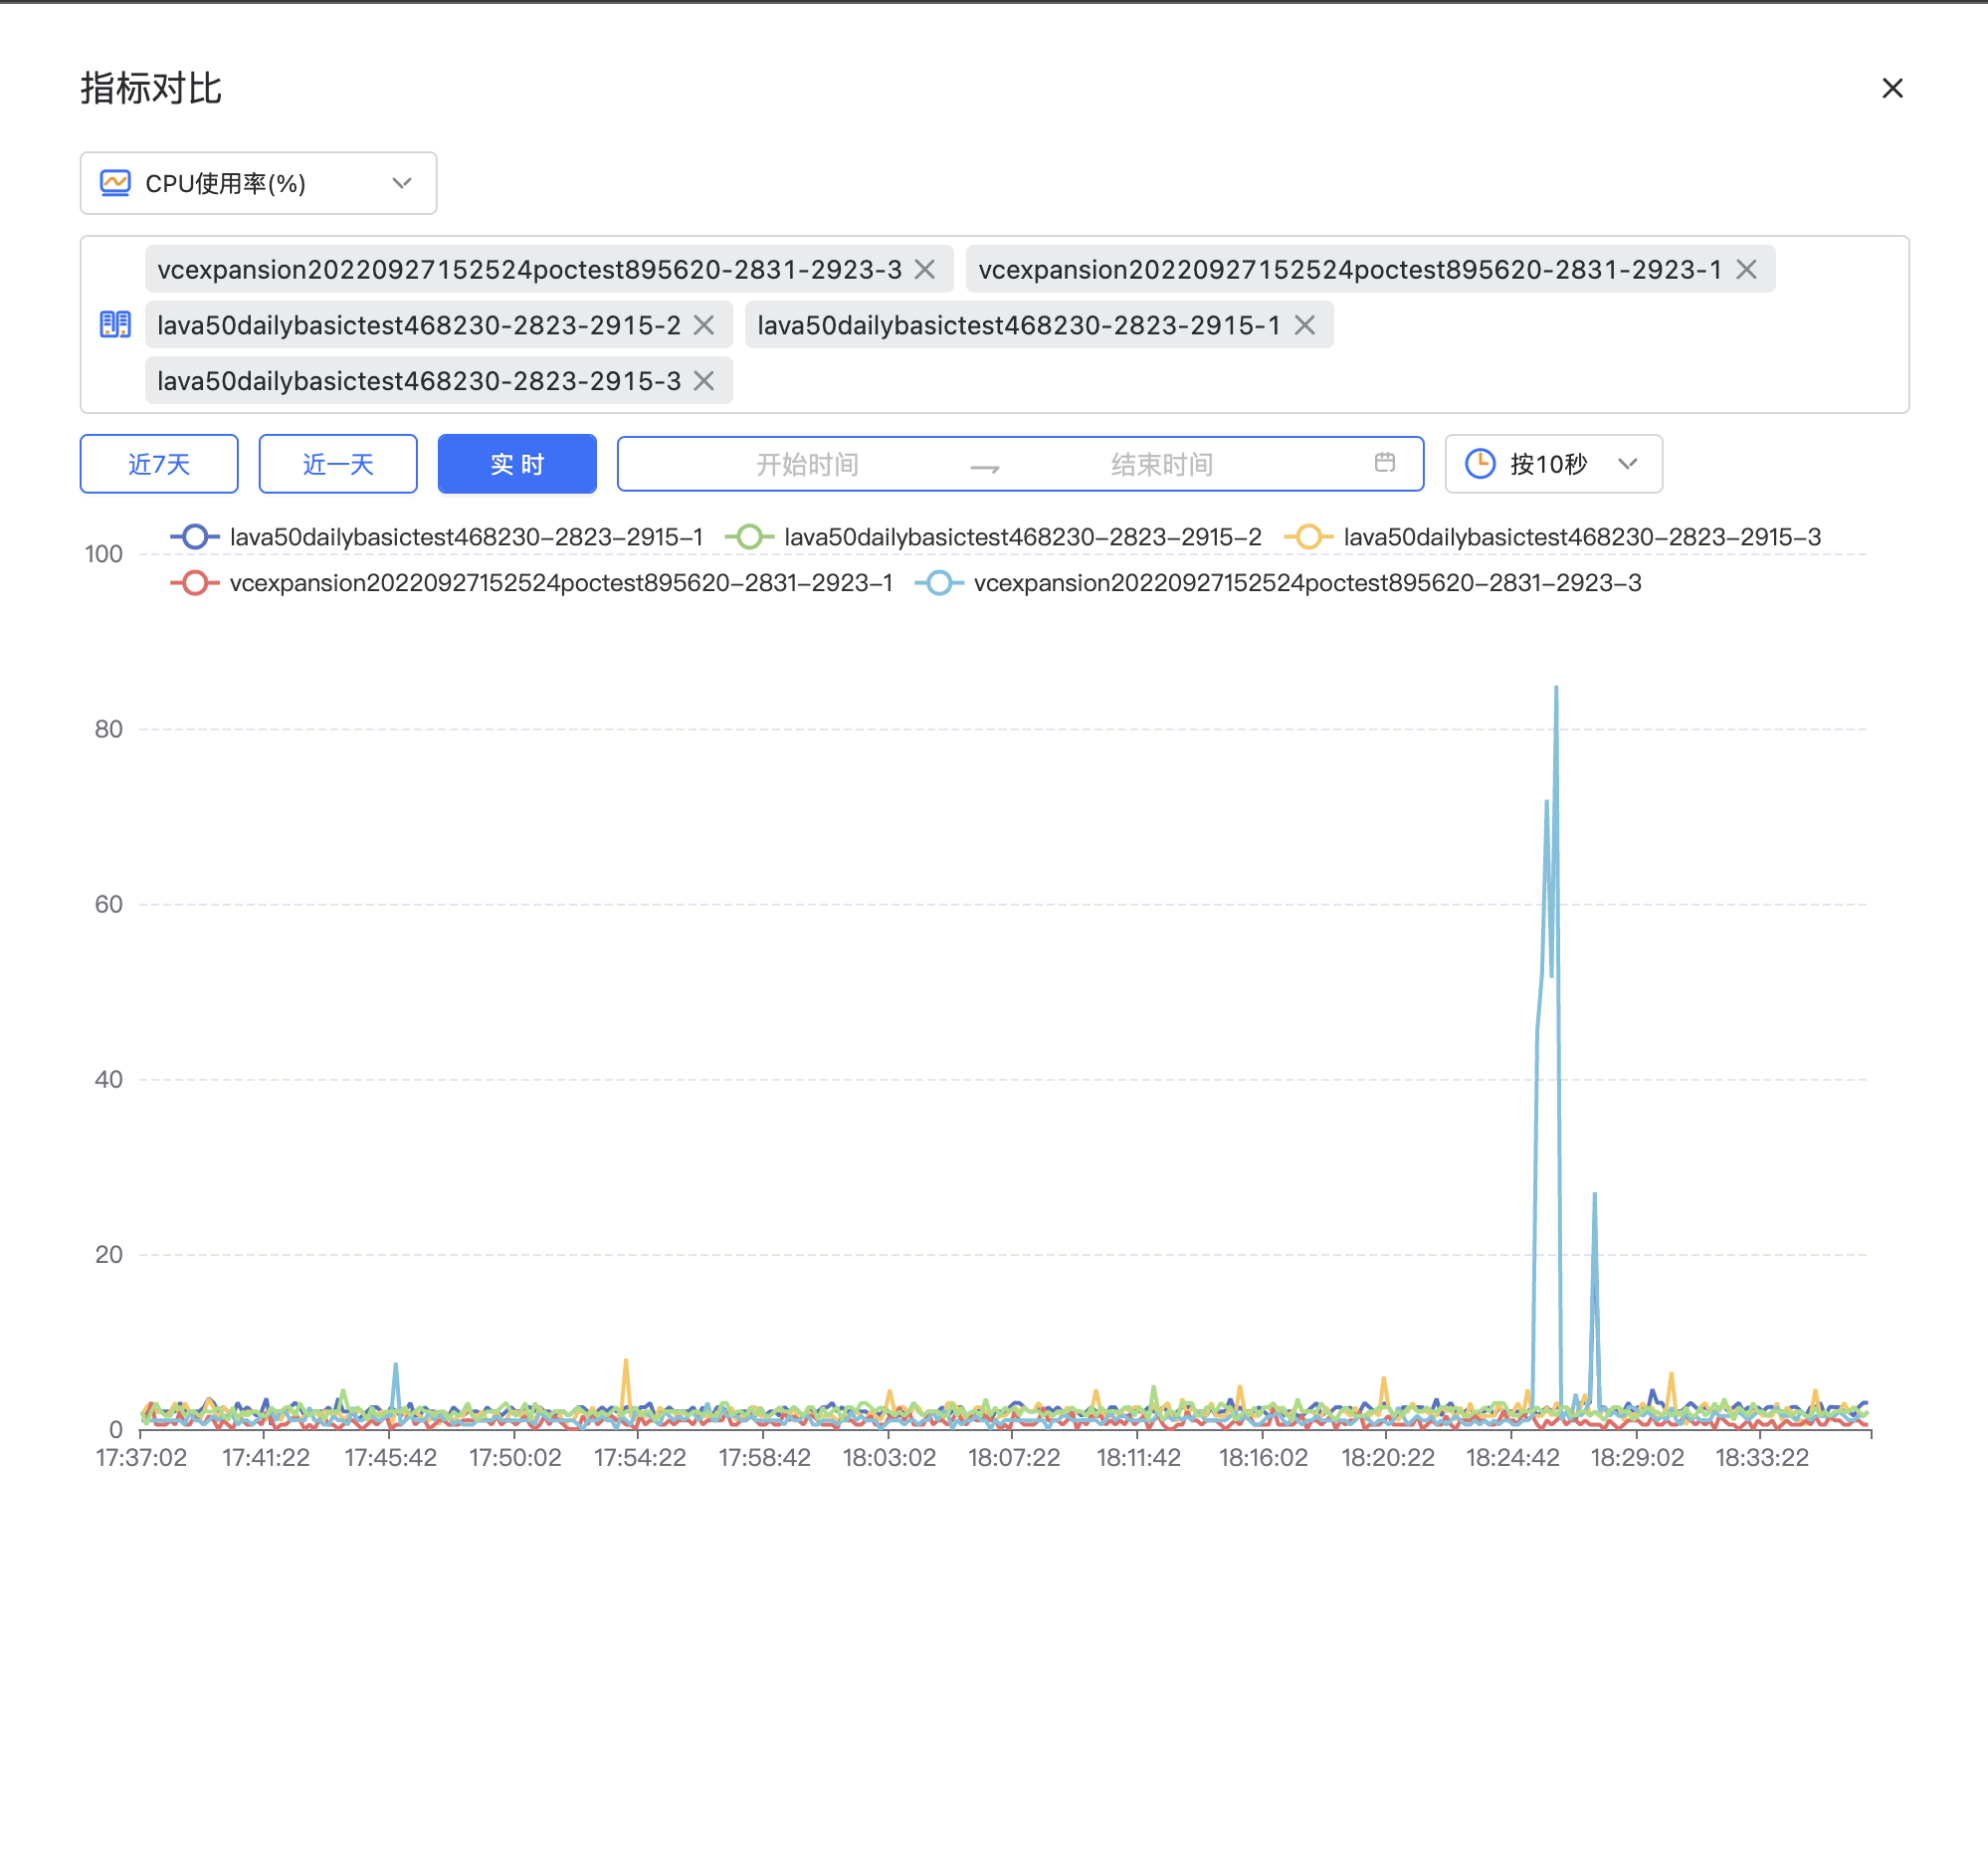The image size is (1988, 1871).
Task: Click the tall blue spike peak near 18:26
Action: tap(1556, 688)
